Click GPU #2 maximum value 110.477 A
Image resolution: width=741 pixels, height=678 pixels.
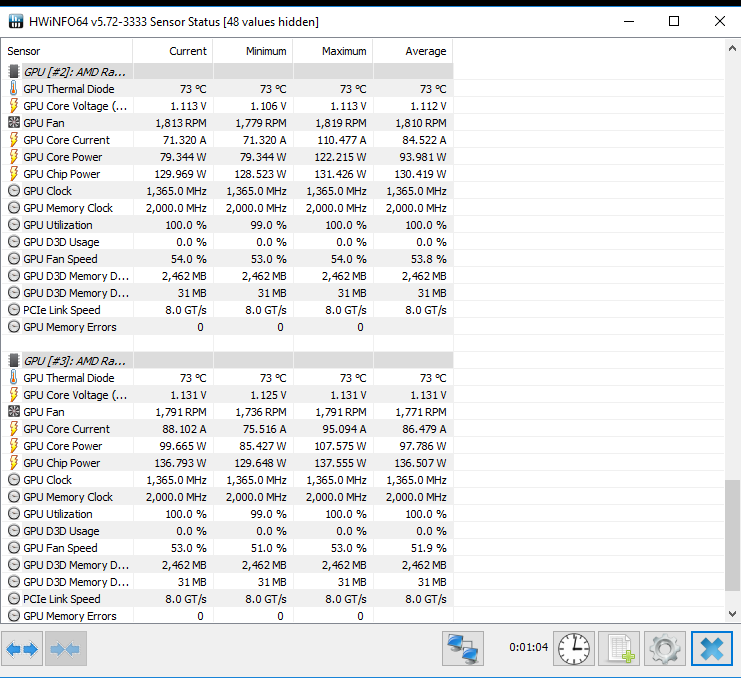point(341,140)
